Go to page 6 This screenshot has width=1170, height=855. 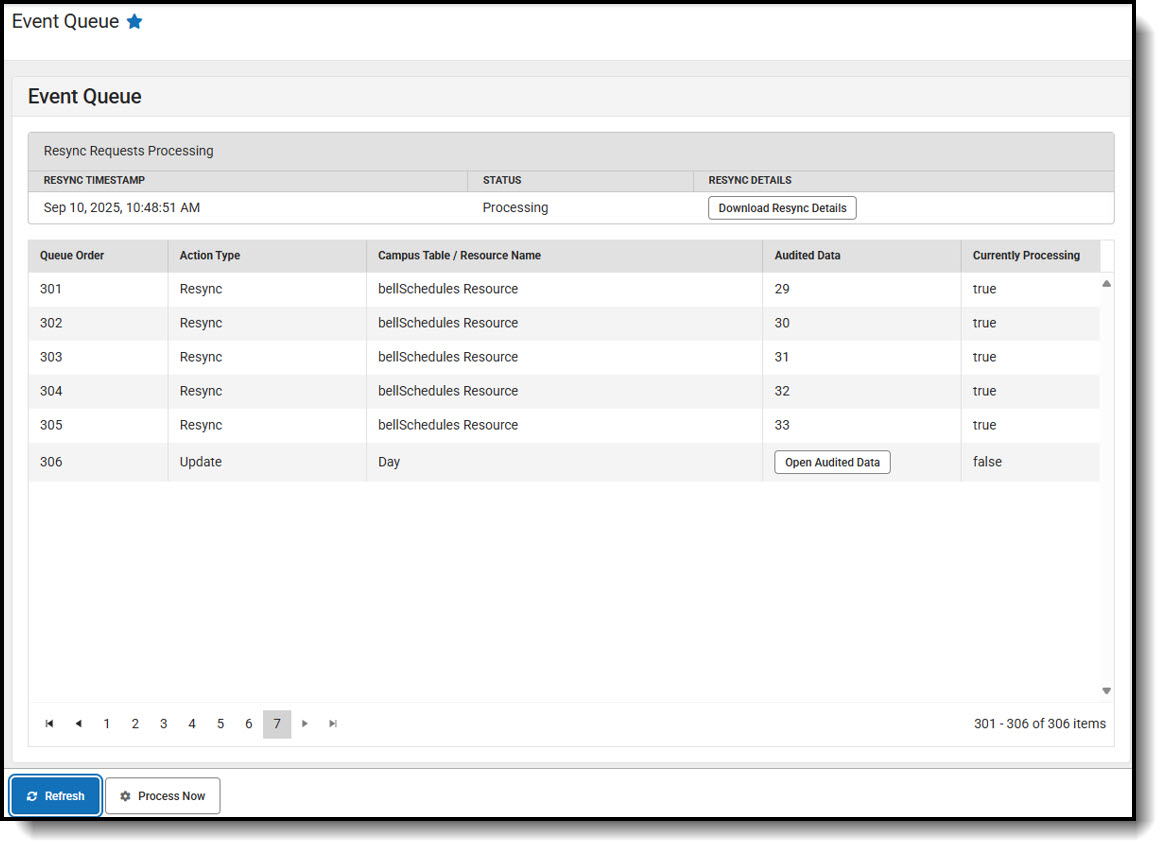tap(248, 724)
